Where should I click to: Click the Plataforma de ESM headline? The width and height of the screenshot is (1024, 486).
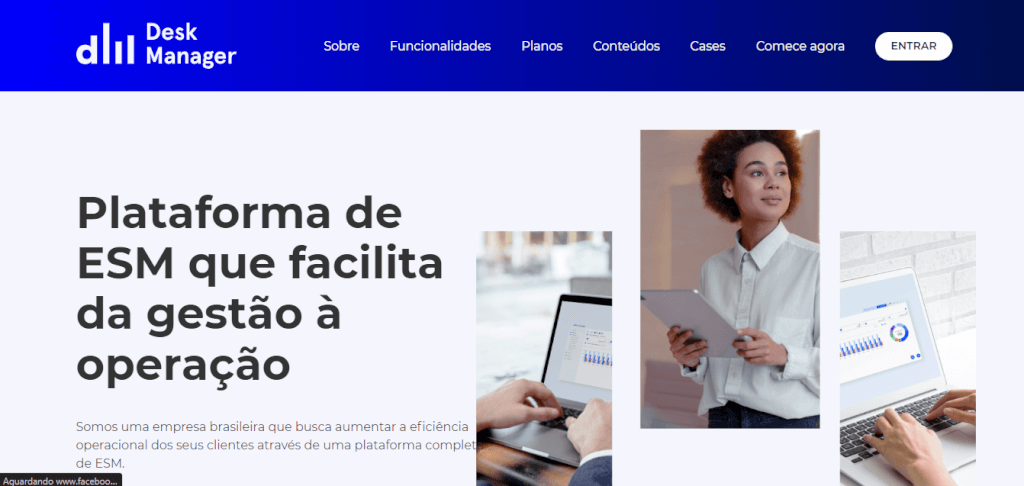[260, 288]
